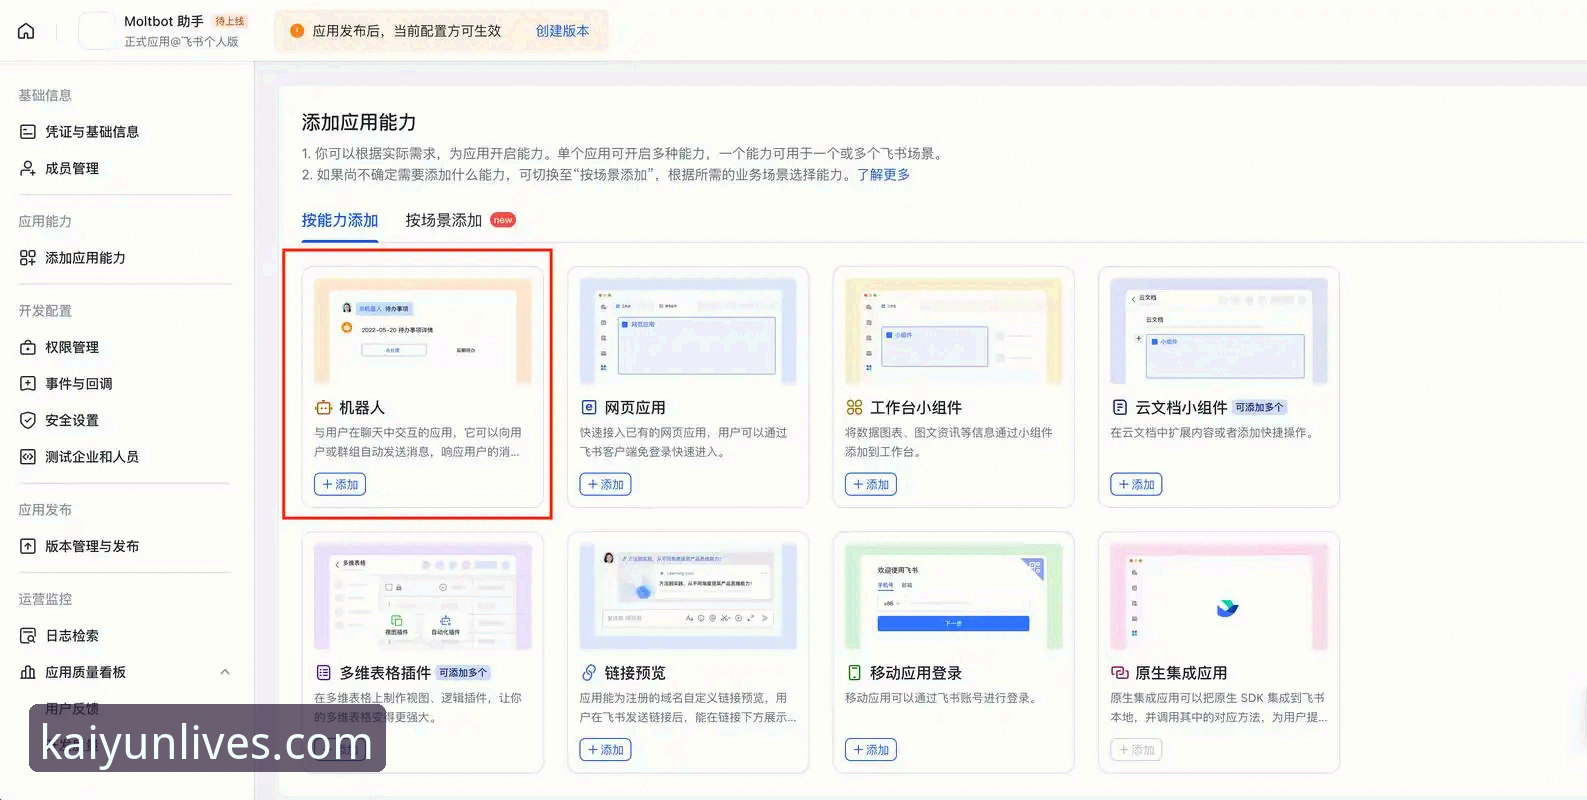Click the disabled 添加 button for 原生集成应用
Screen dimensions: 1587x800
point(1136,750)
